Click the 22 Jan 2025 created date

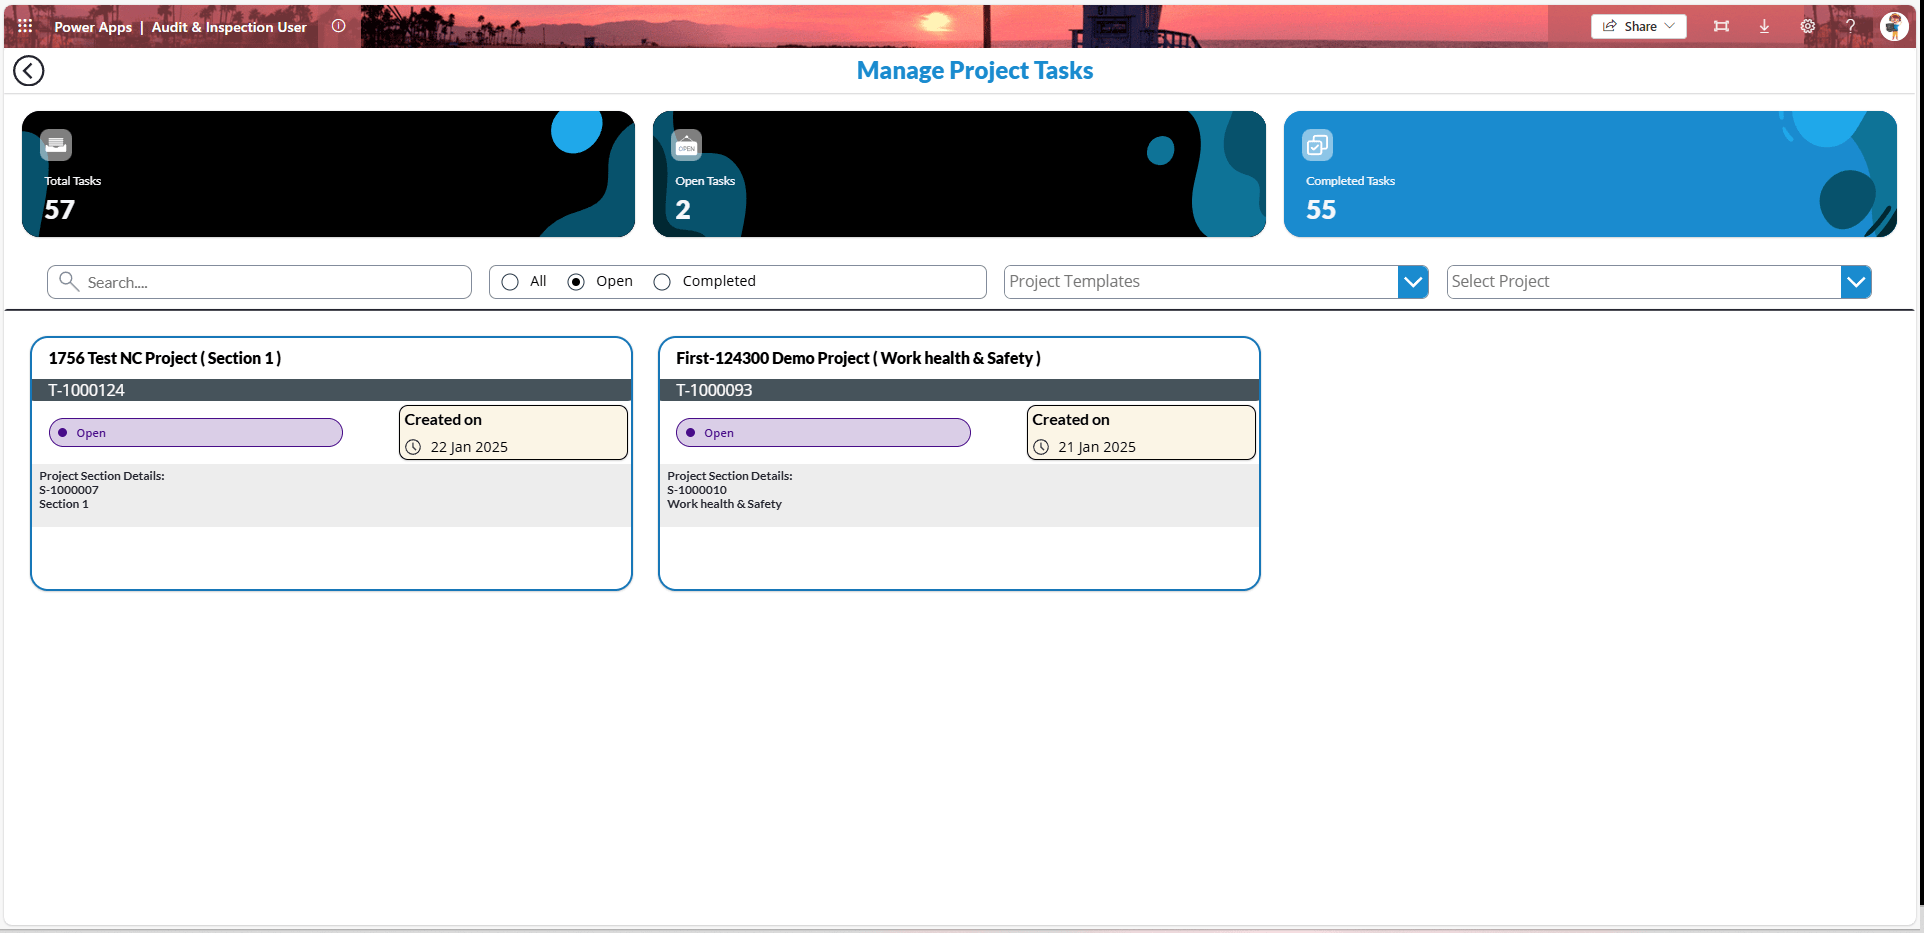tap(469, 447)
